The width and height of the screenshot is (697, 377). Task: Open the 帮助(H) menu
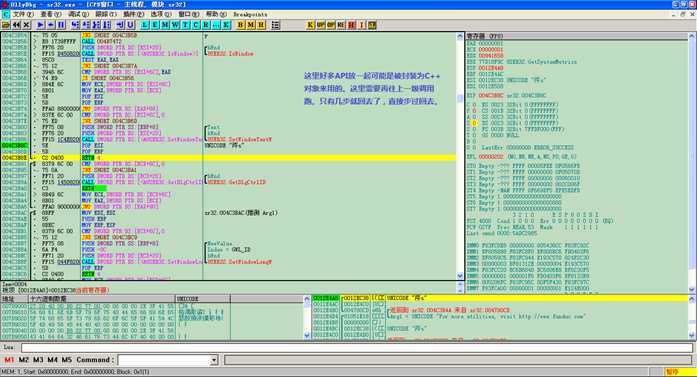(216, 14)
